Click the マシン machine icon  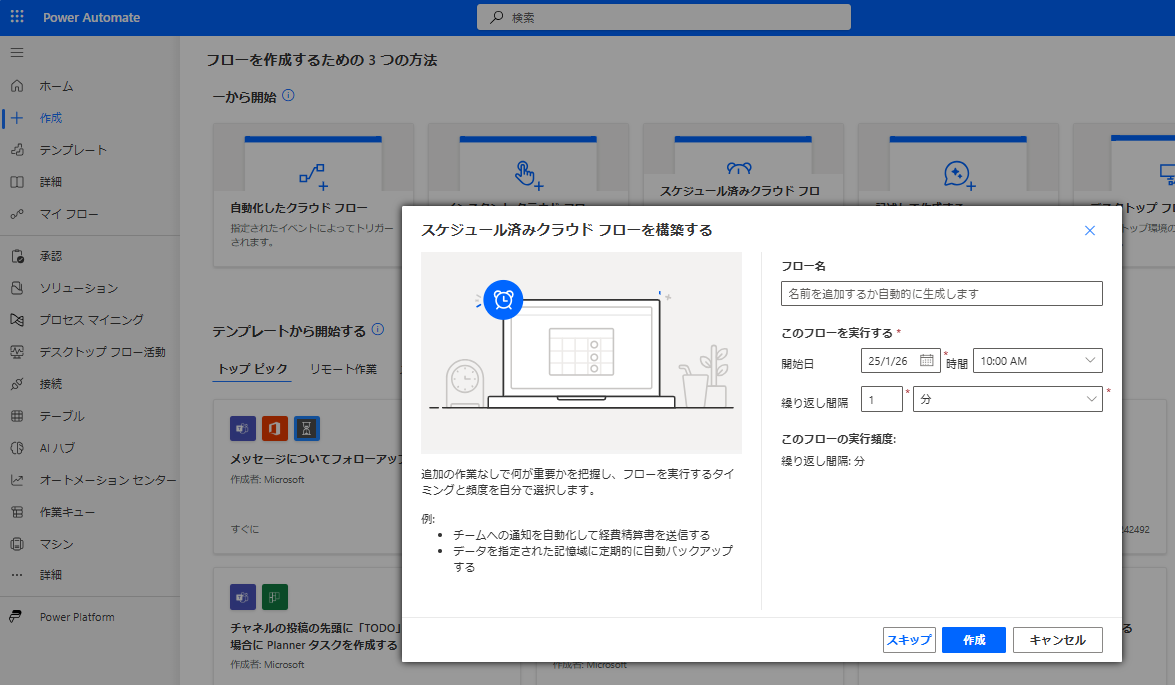pyautogui.click(x=17, y=543)
